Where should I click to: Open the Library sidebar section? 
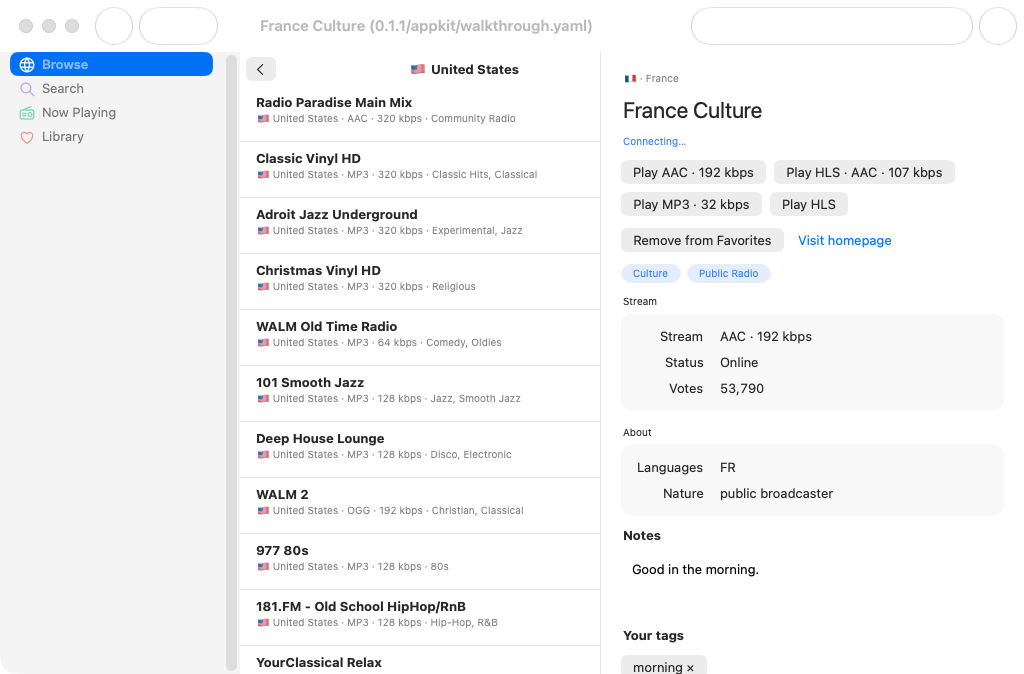pyautogui.click(x=111, y=136)
